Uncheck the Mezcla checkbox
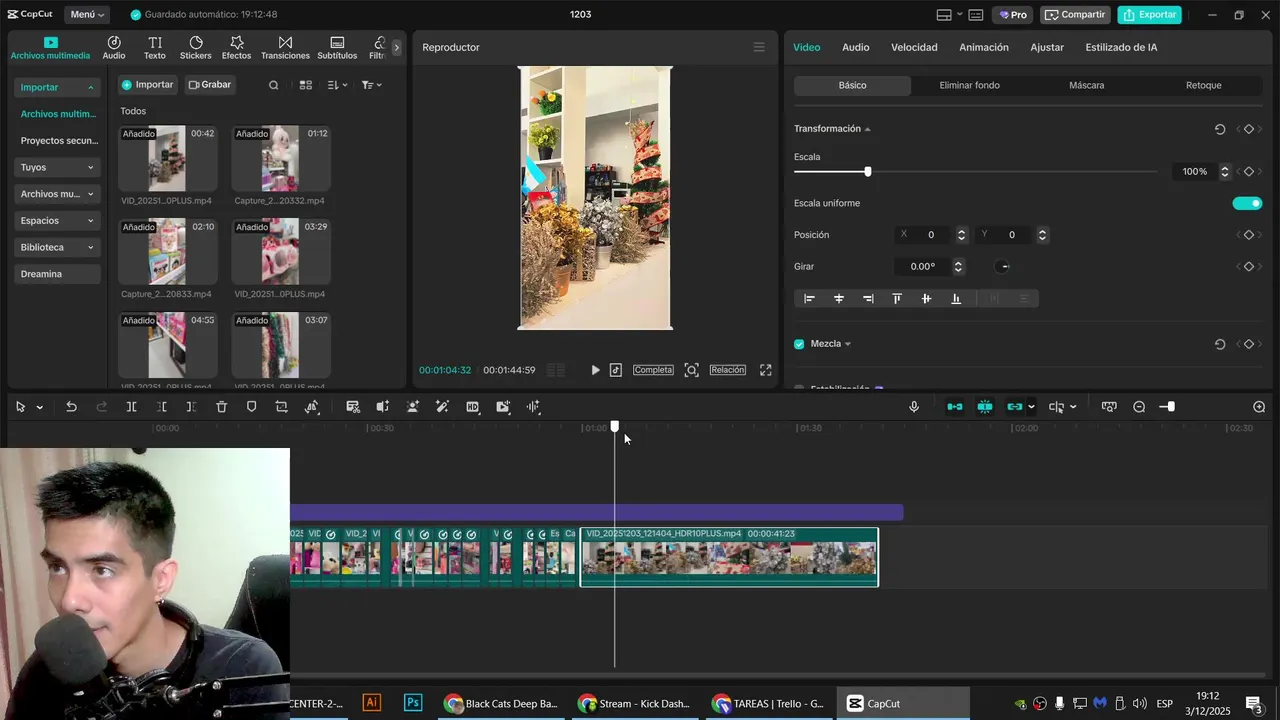This screenshot has height=720, width=1280. pyautogui.click(x=799, y=344)
